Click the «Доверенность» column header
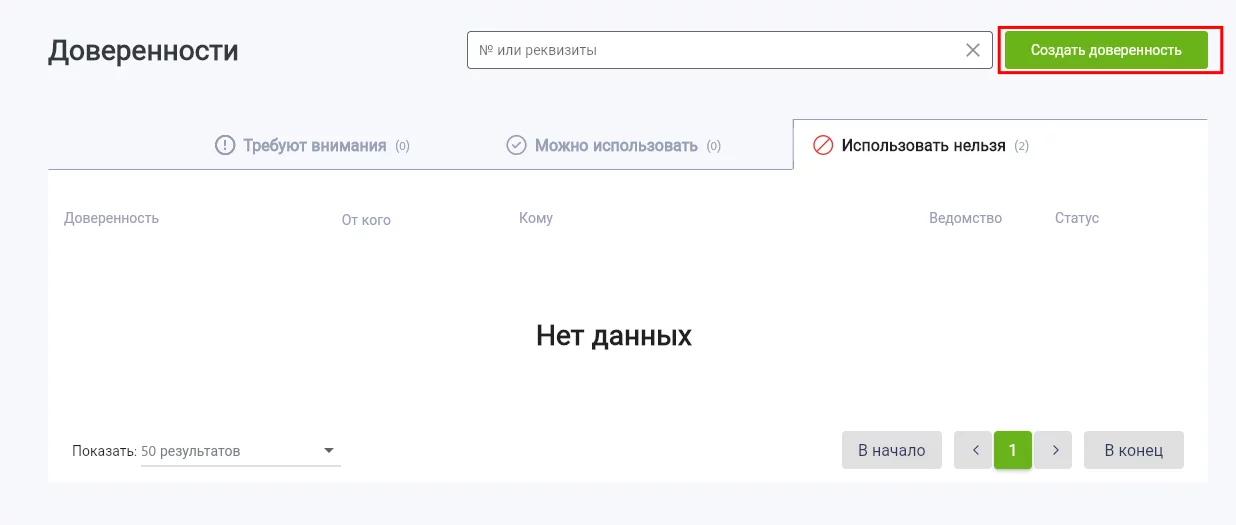 (x=111, y=218)
